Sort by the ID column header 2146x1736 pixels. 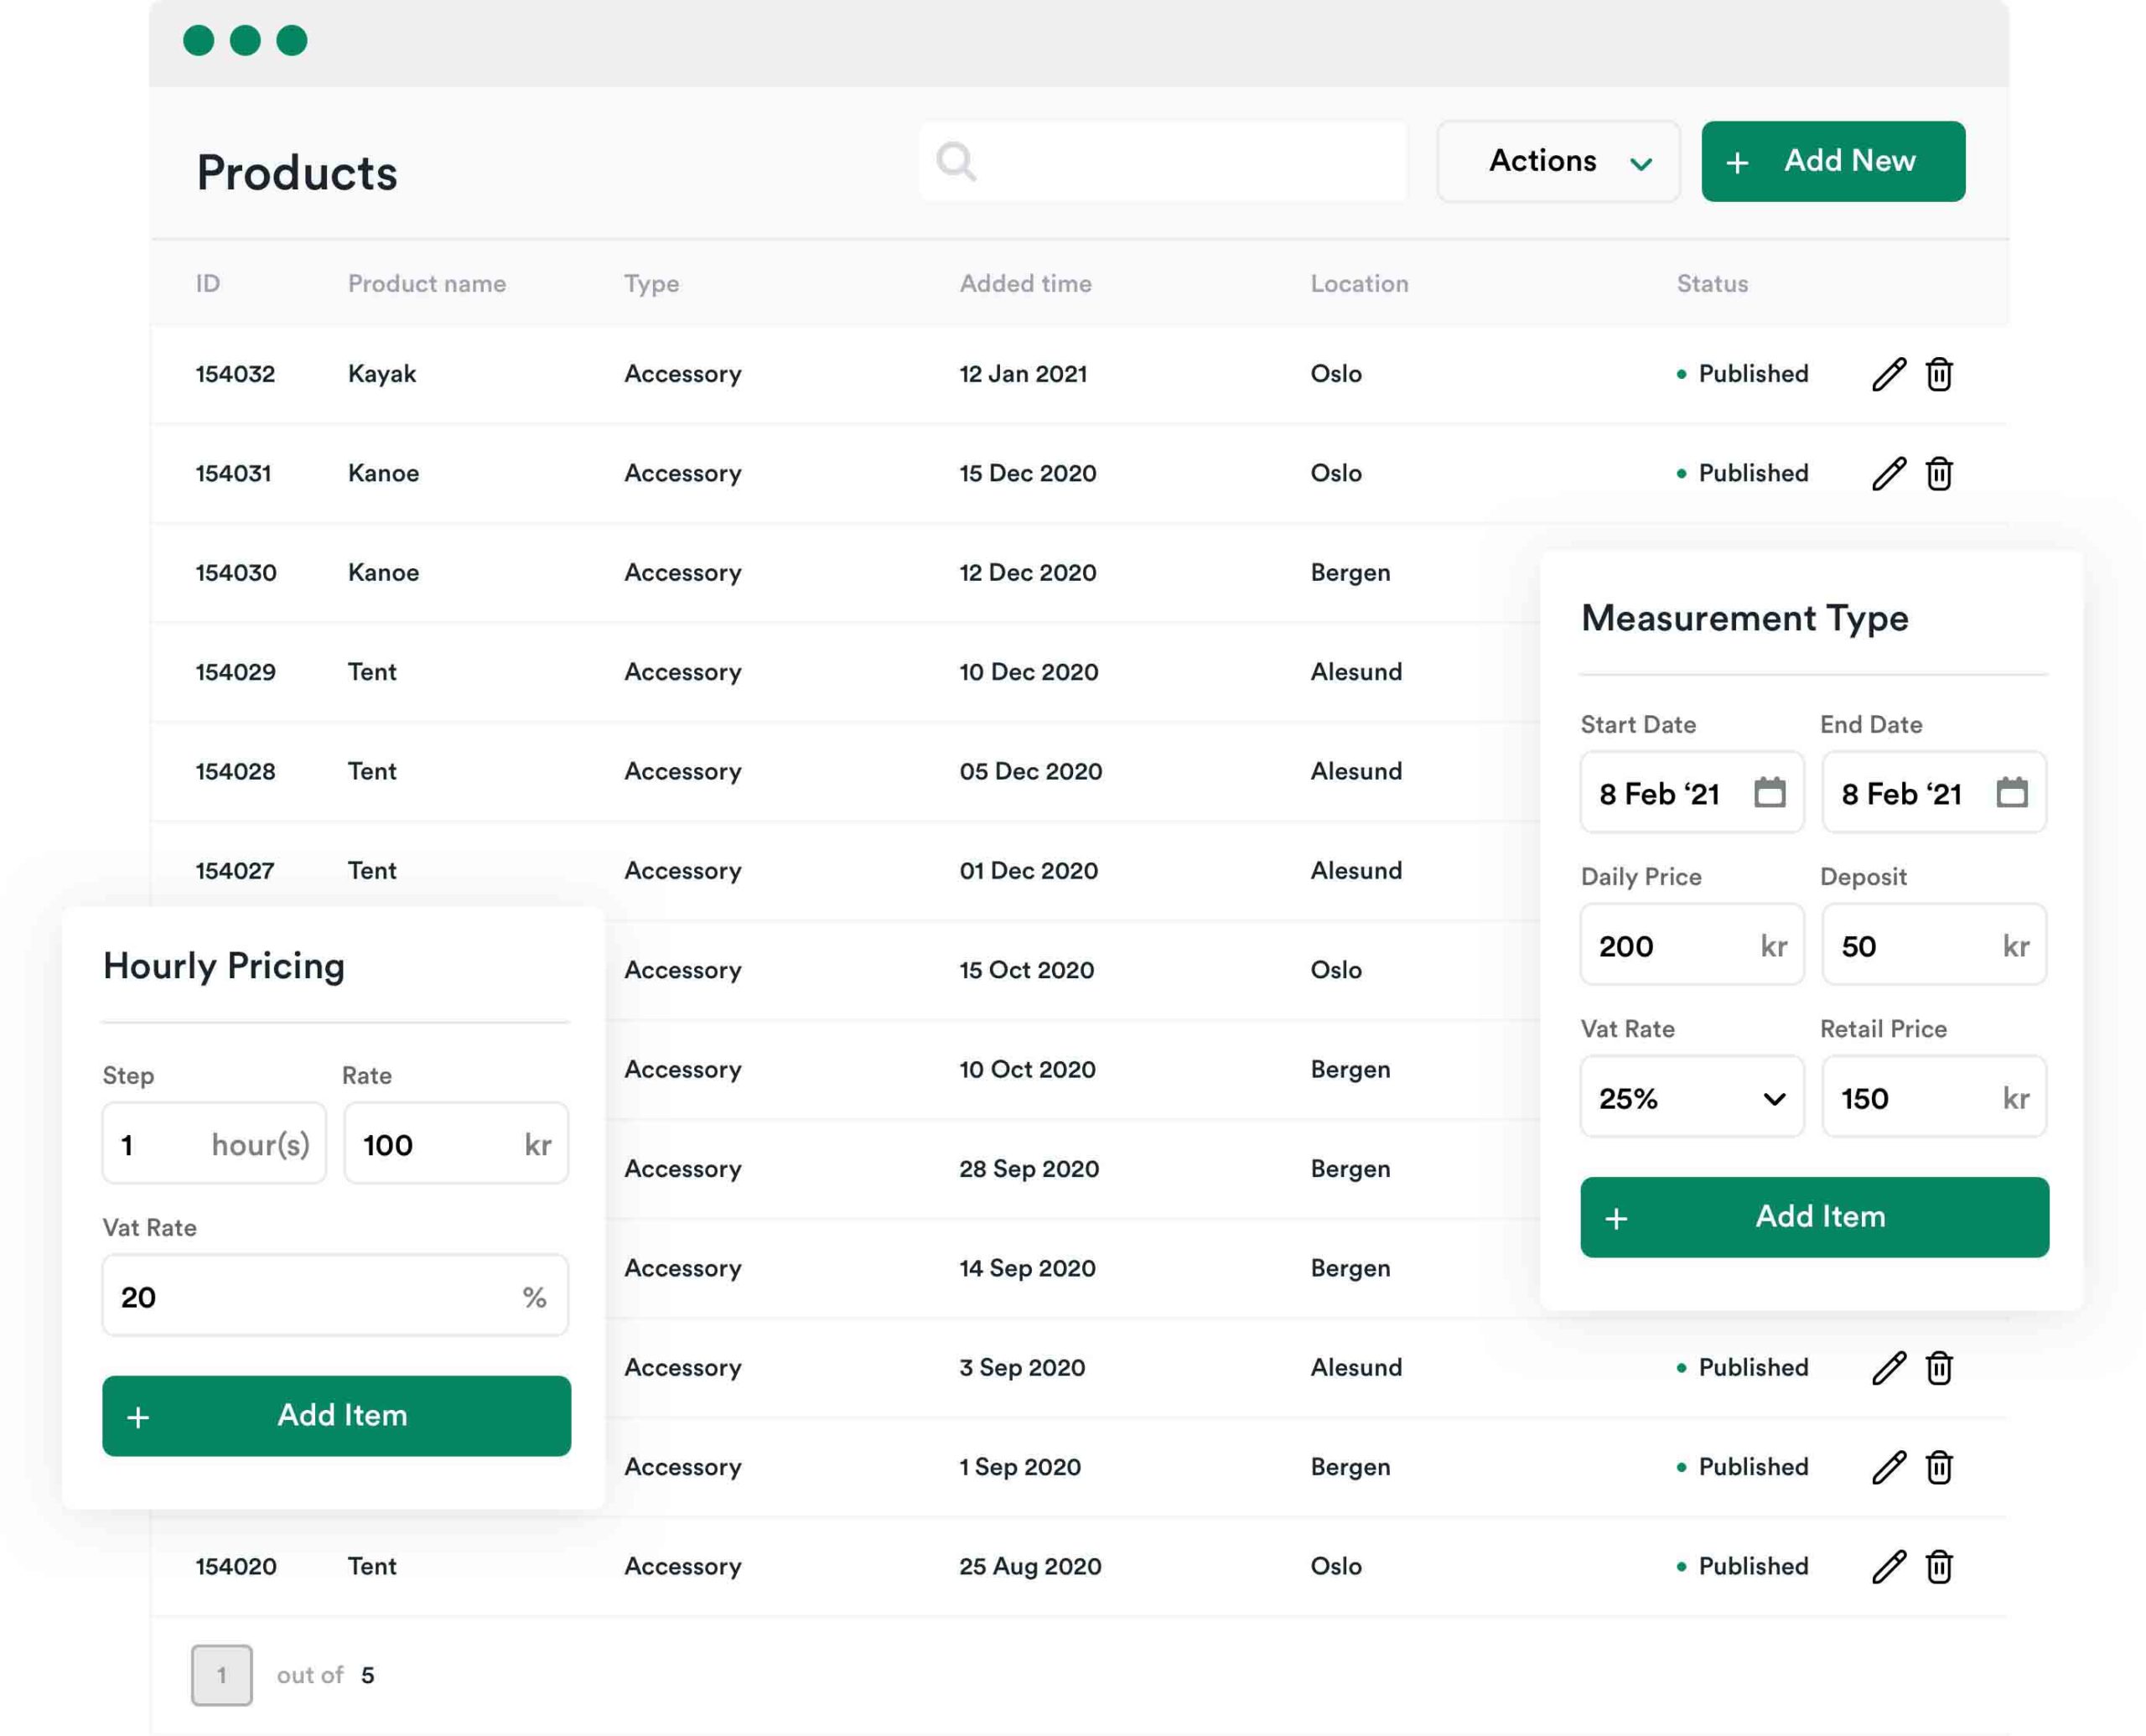208,284
